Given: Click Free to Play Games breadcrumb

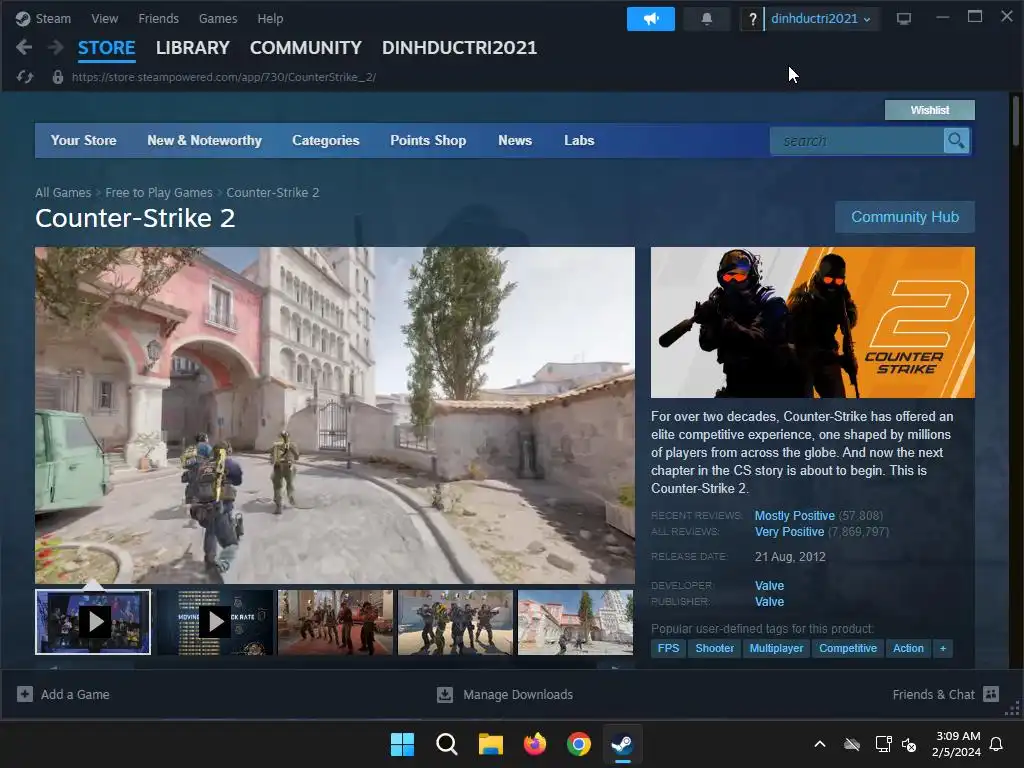Looking at the screenshot, I should (159, 193).
